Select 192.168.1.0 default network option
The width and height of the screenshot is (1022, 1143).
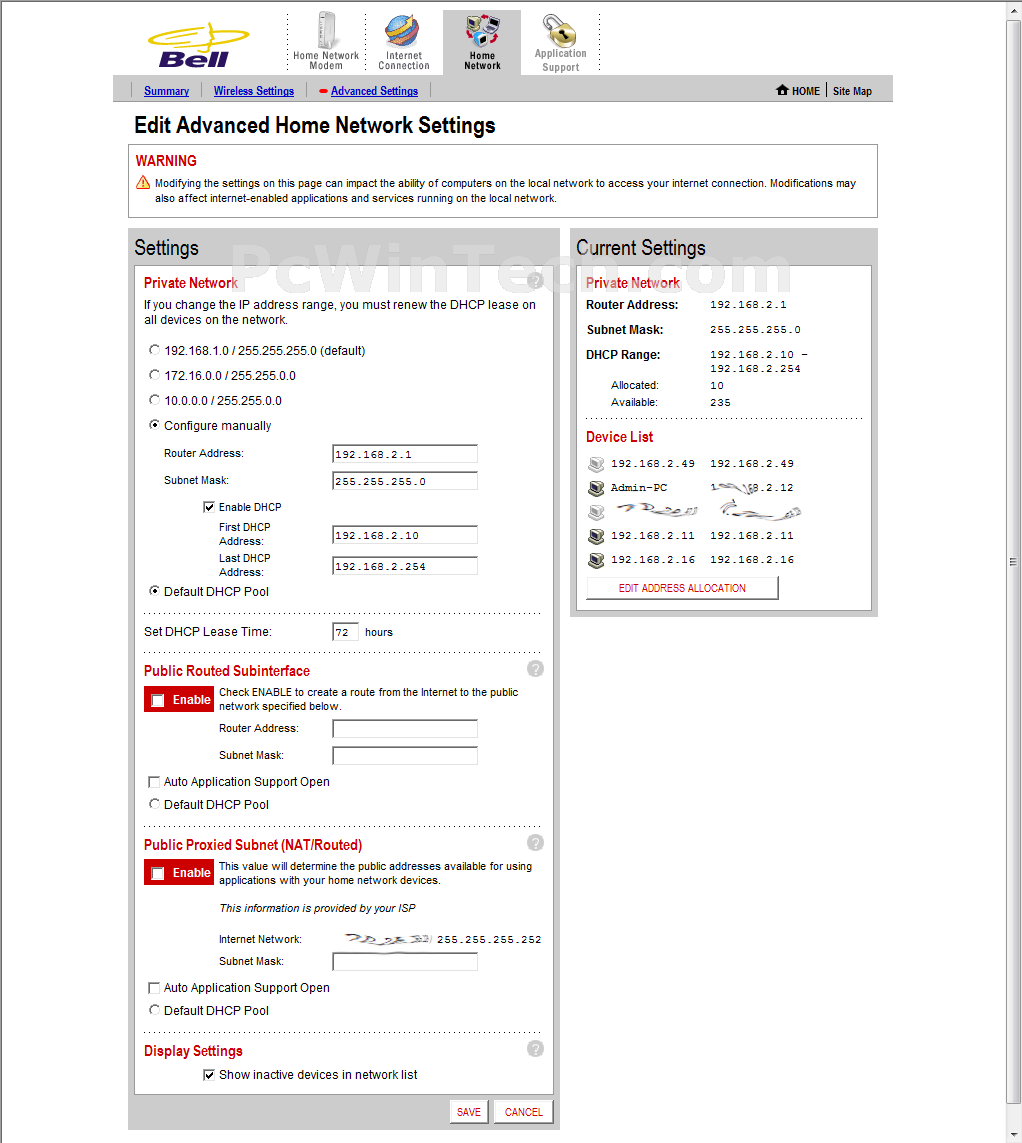pos(154,350)
